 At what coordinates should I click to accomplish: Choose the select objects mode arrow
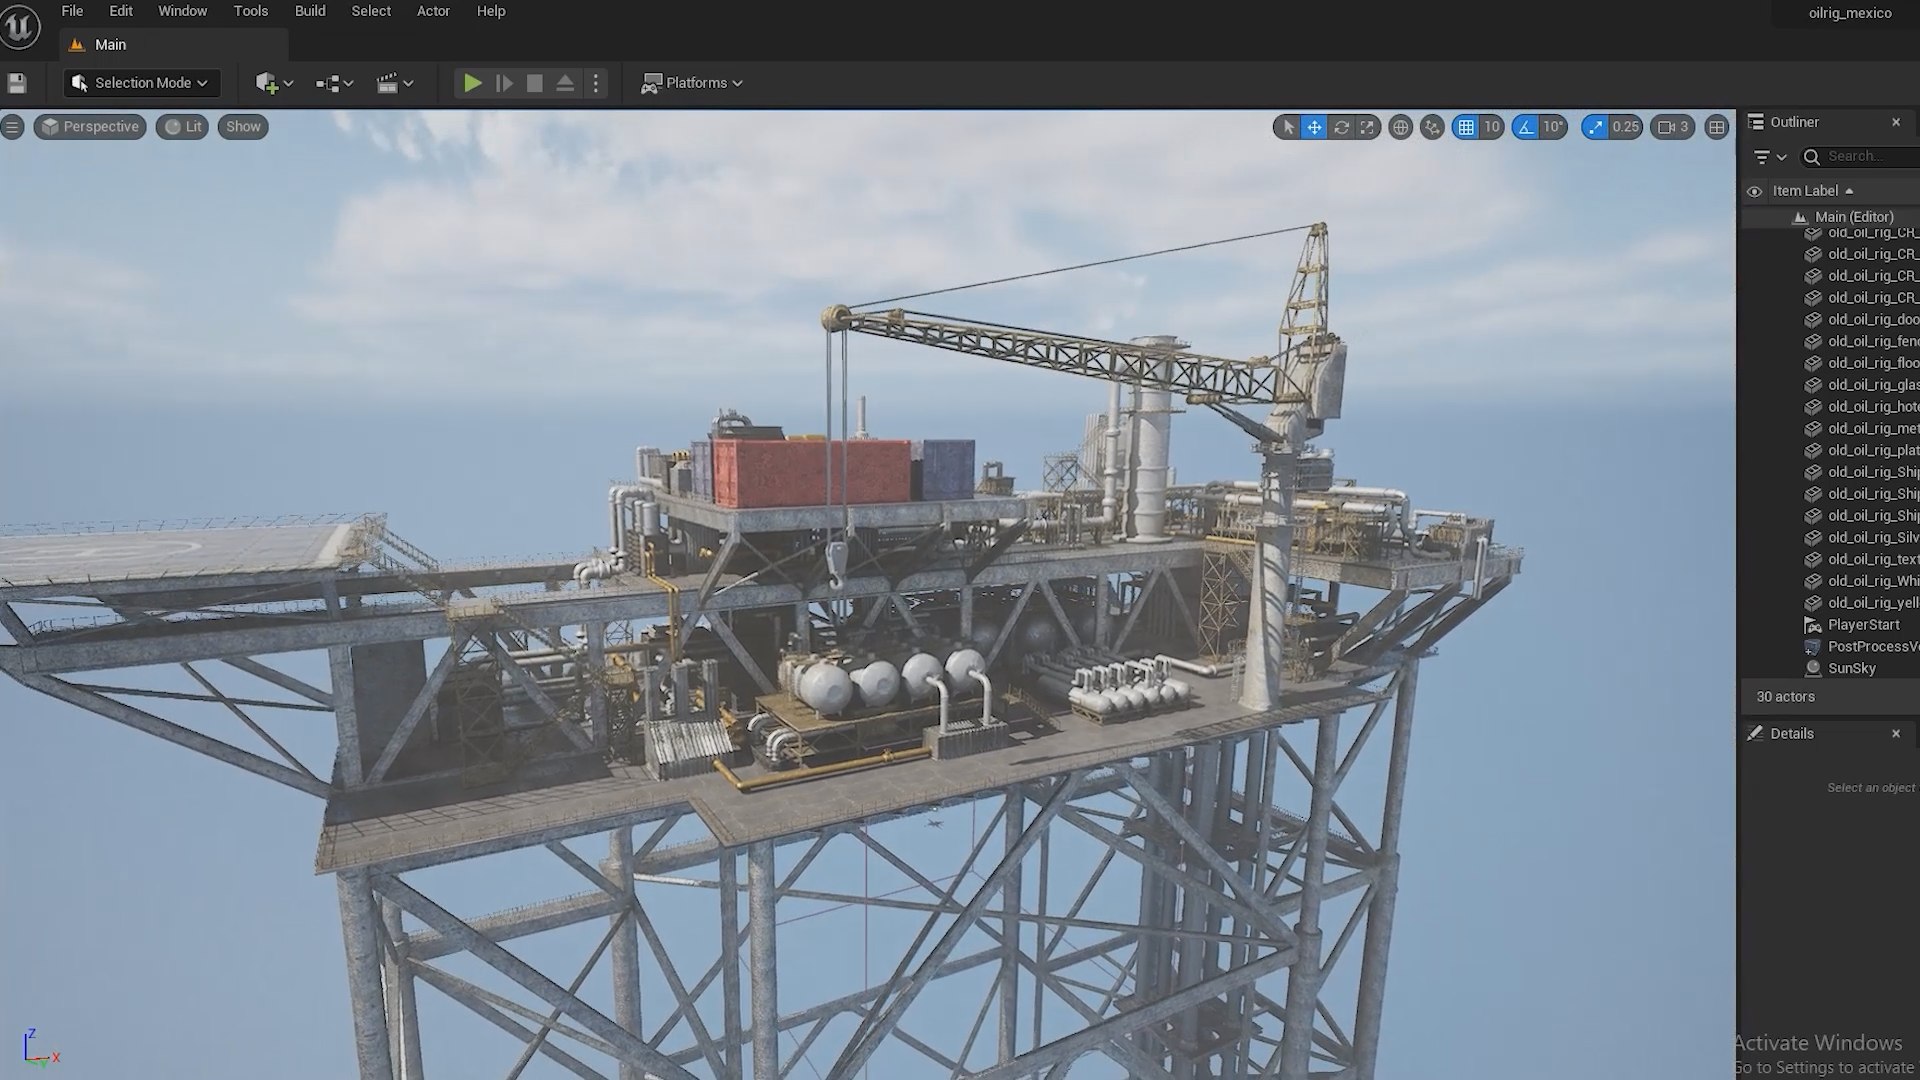pos(1288,127)
